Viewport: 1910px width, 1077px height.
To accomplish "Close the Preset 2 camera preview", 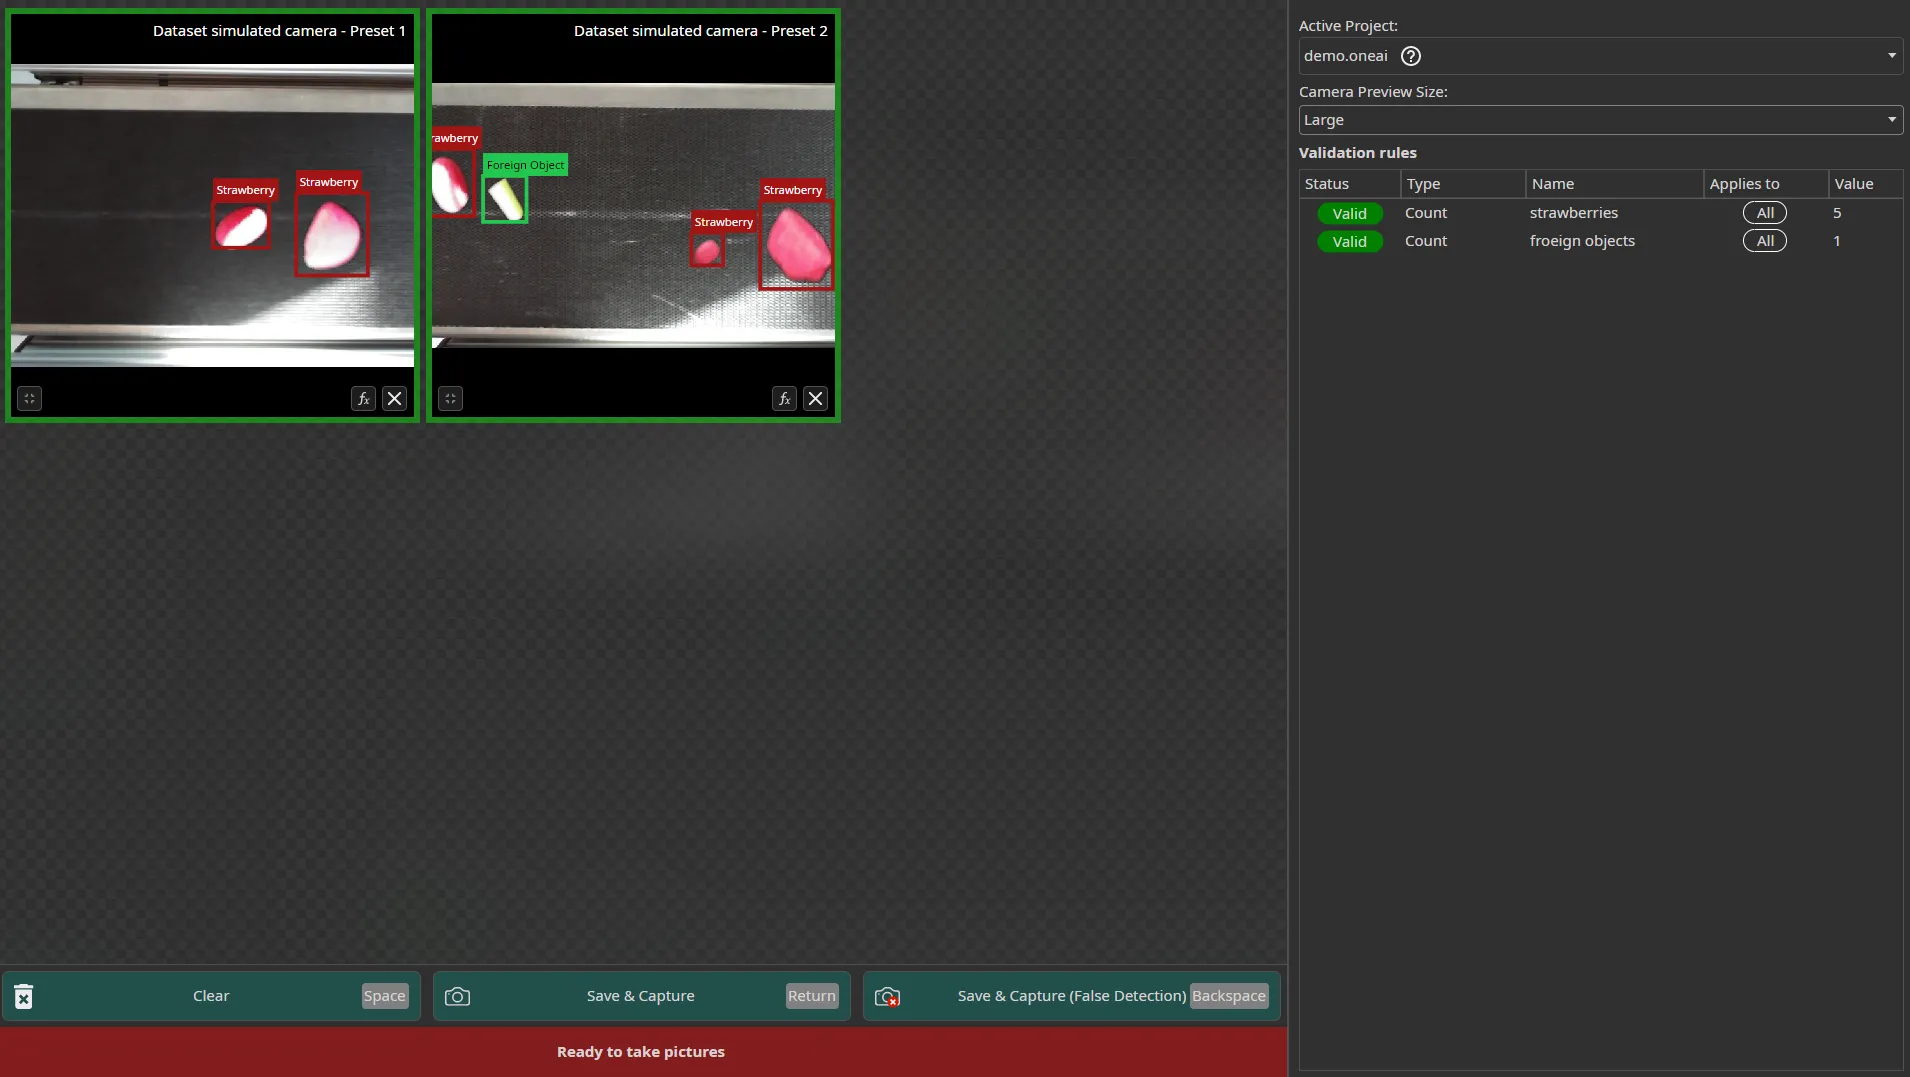I will (x=817, y=398).
